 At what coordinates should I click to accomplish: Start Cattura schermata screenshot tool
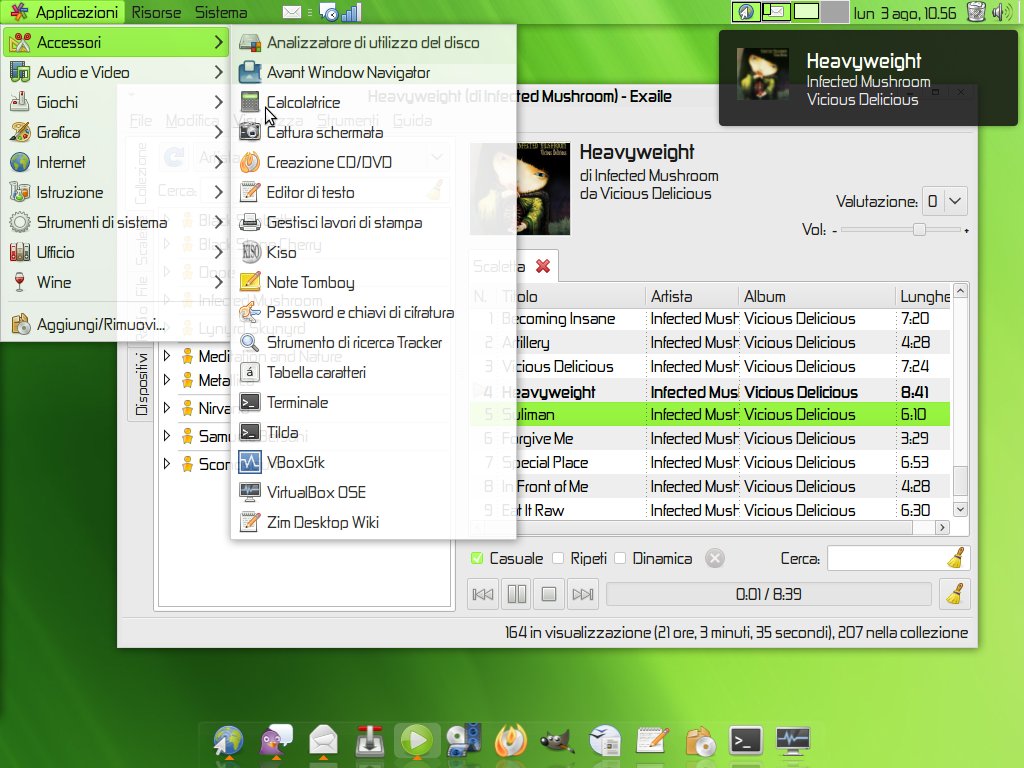374,133
